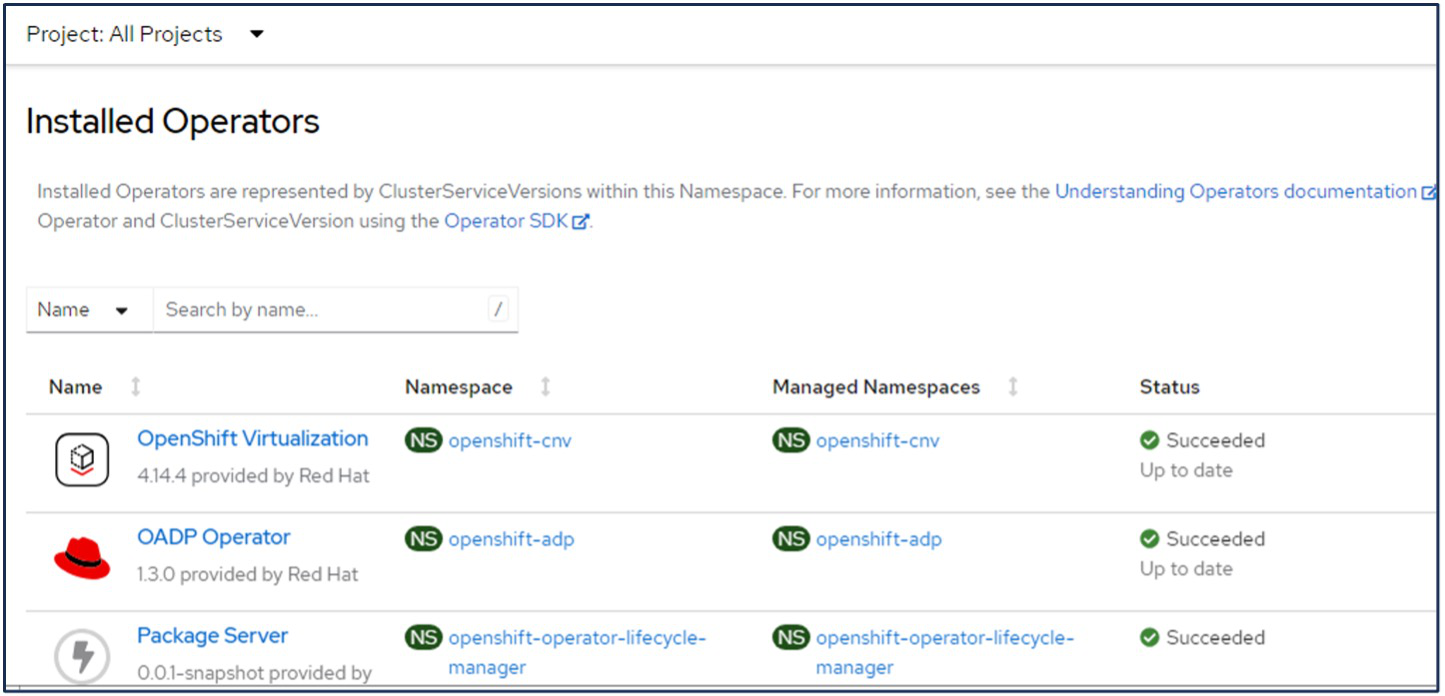Screen dimensions: 1445x696
Task: Click the OADP Operator red hat icon
Action: pyautogui.click(x=82, y=557)
